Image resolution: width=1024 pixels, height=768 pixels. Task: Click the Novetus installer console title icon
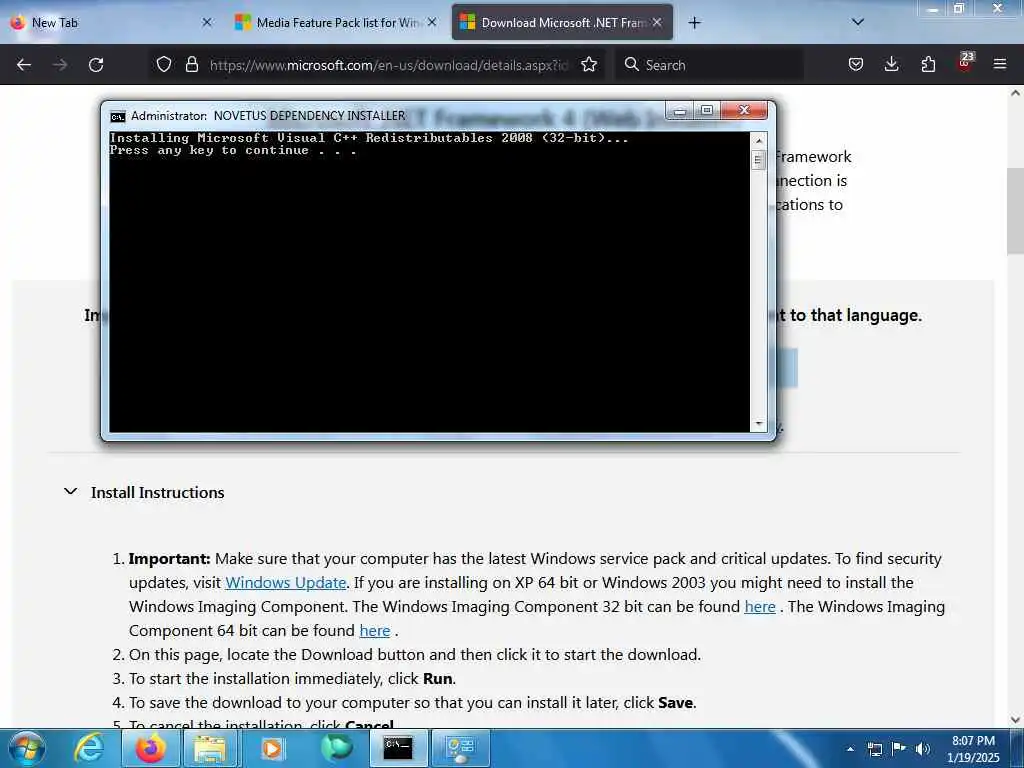118,116
